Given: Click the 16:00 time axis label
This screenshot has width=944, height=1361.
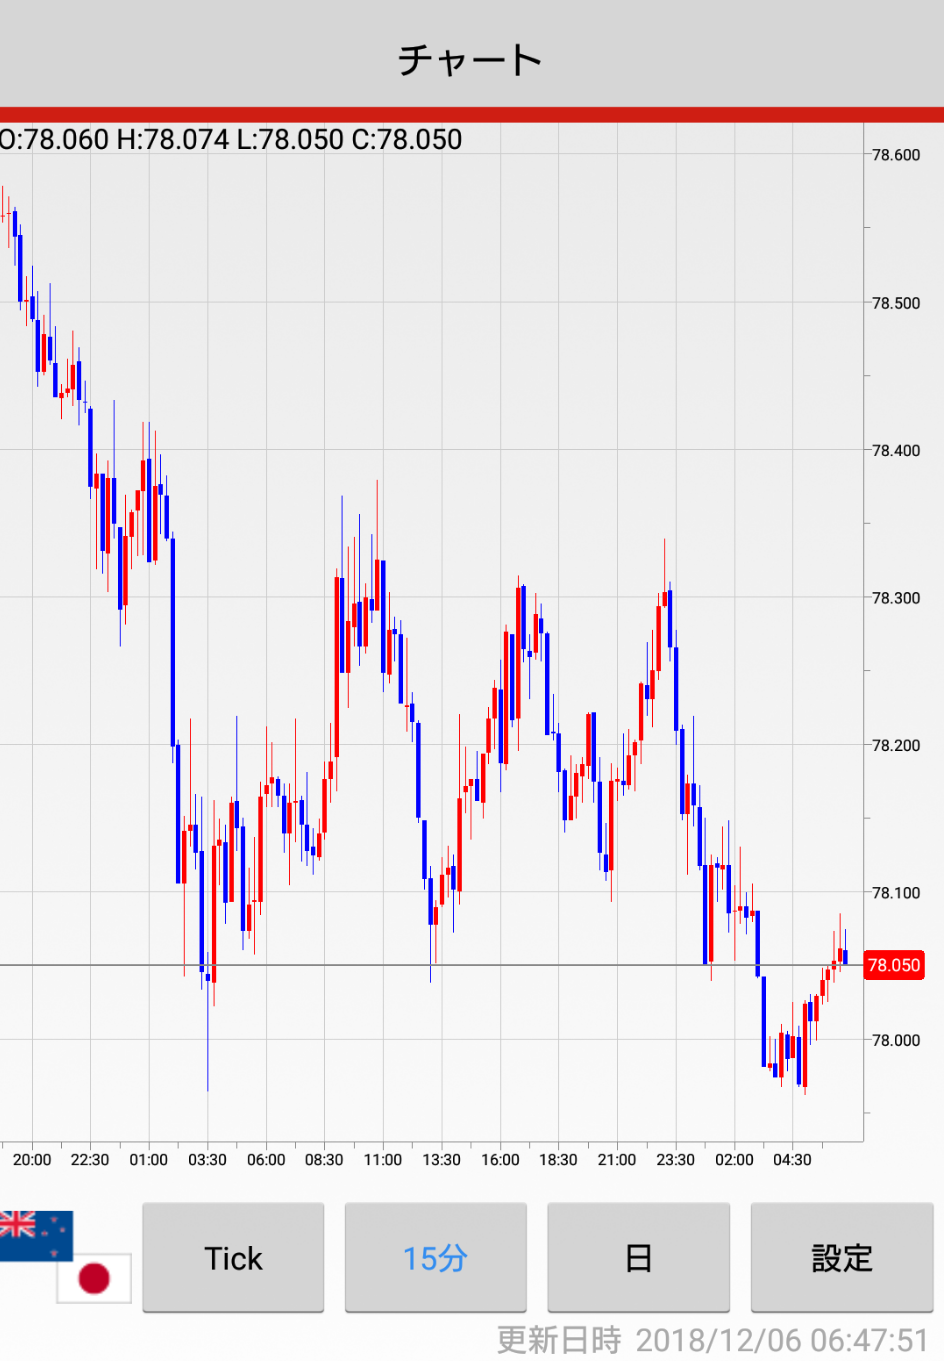Looking at the screenshot, I should [500, 1160].
